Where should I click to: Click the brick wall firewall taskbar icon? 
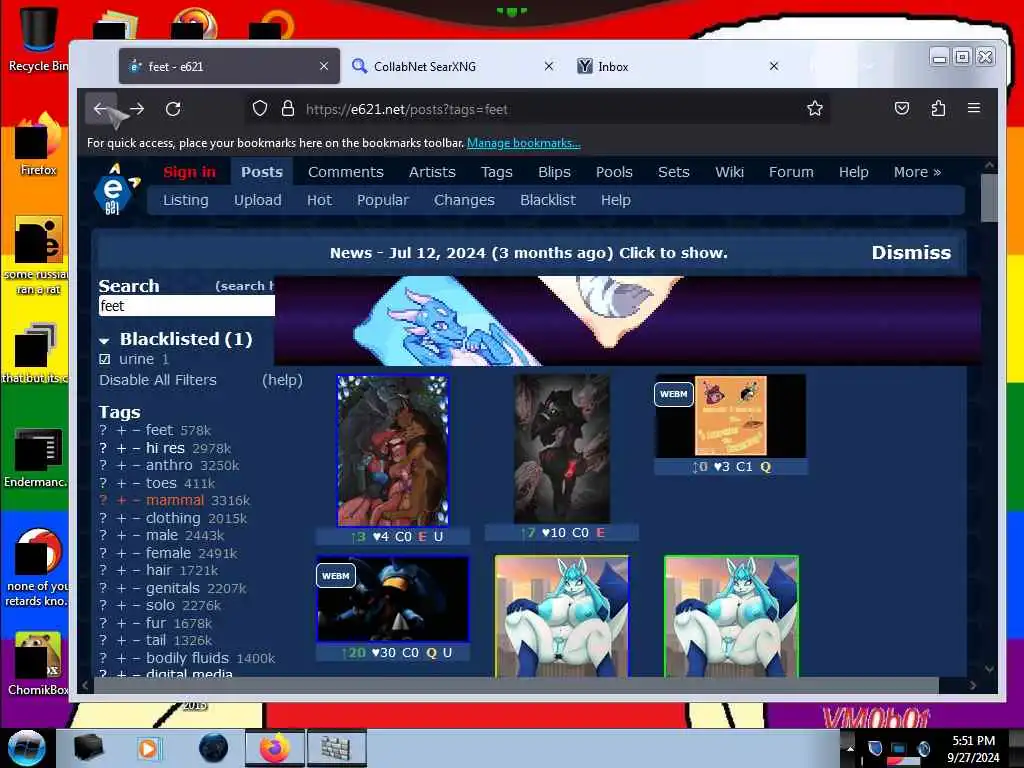[336, 748]
